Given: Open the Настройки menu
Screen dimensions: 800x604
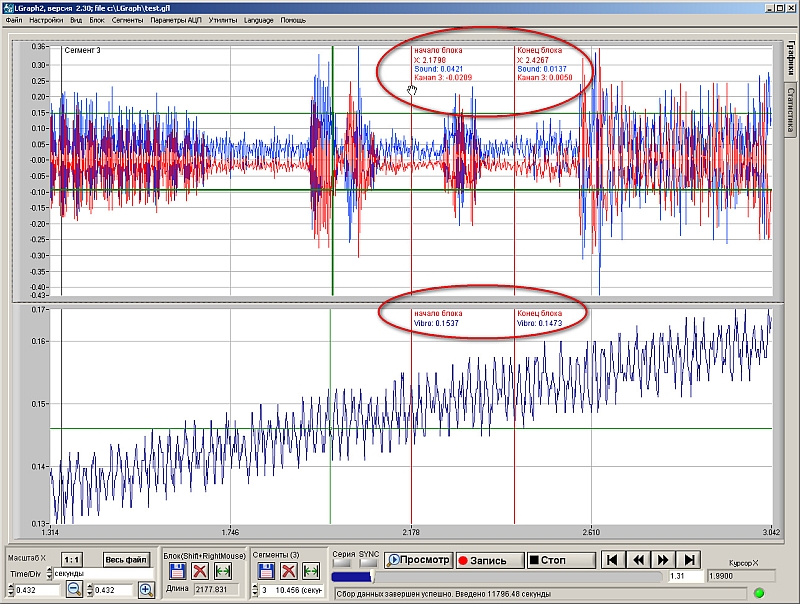Looking at the screenshot, I should point(46,20).
